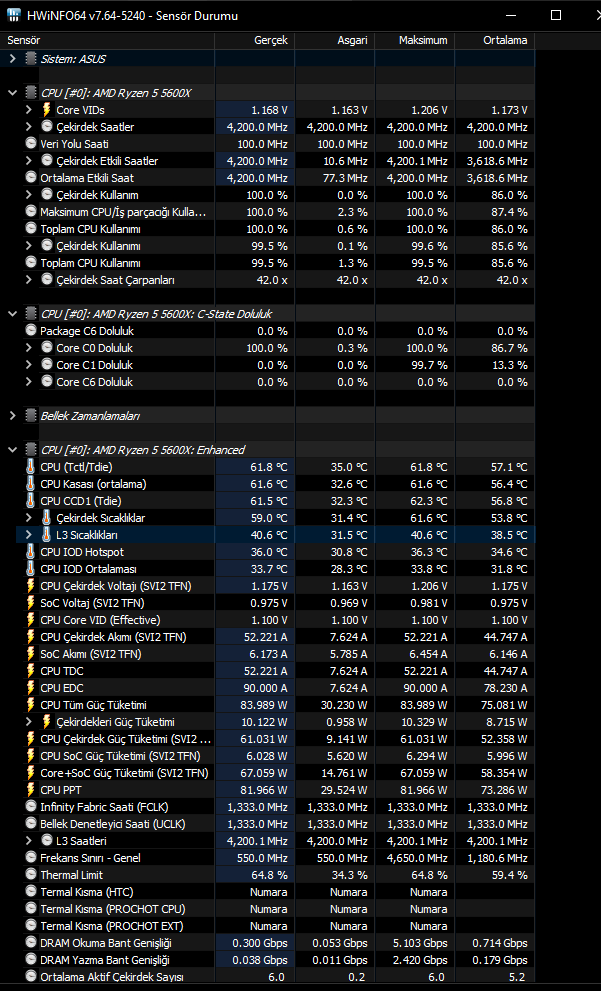This screenshot has width=601, height=991.
Task: Click the thermometer icon beside CPU Kasası (ortalama)
Action: [30, 483]
